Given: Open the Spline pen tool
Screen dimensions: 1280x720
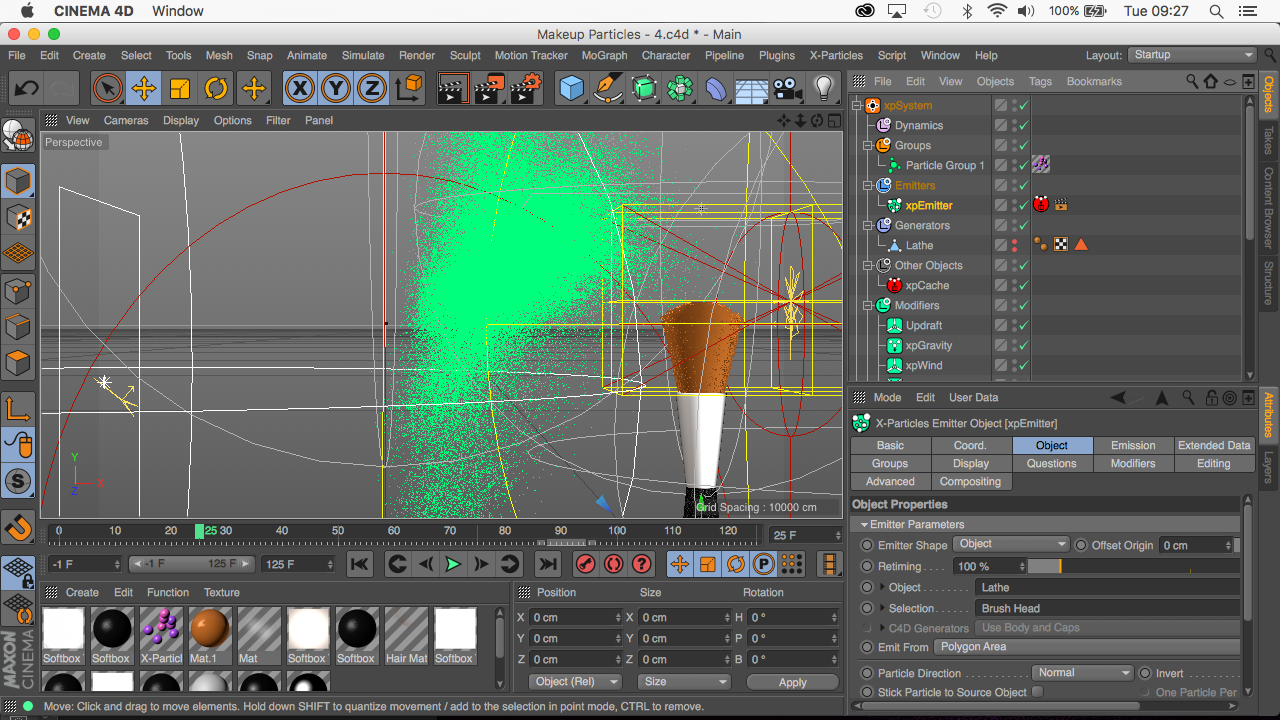Looking at the screenshot, I should click(607, 88).
